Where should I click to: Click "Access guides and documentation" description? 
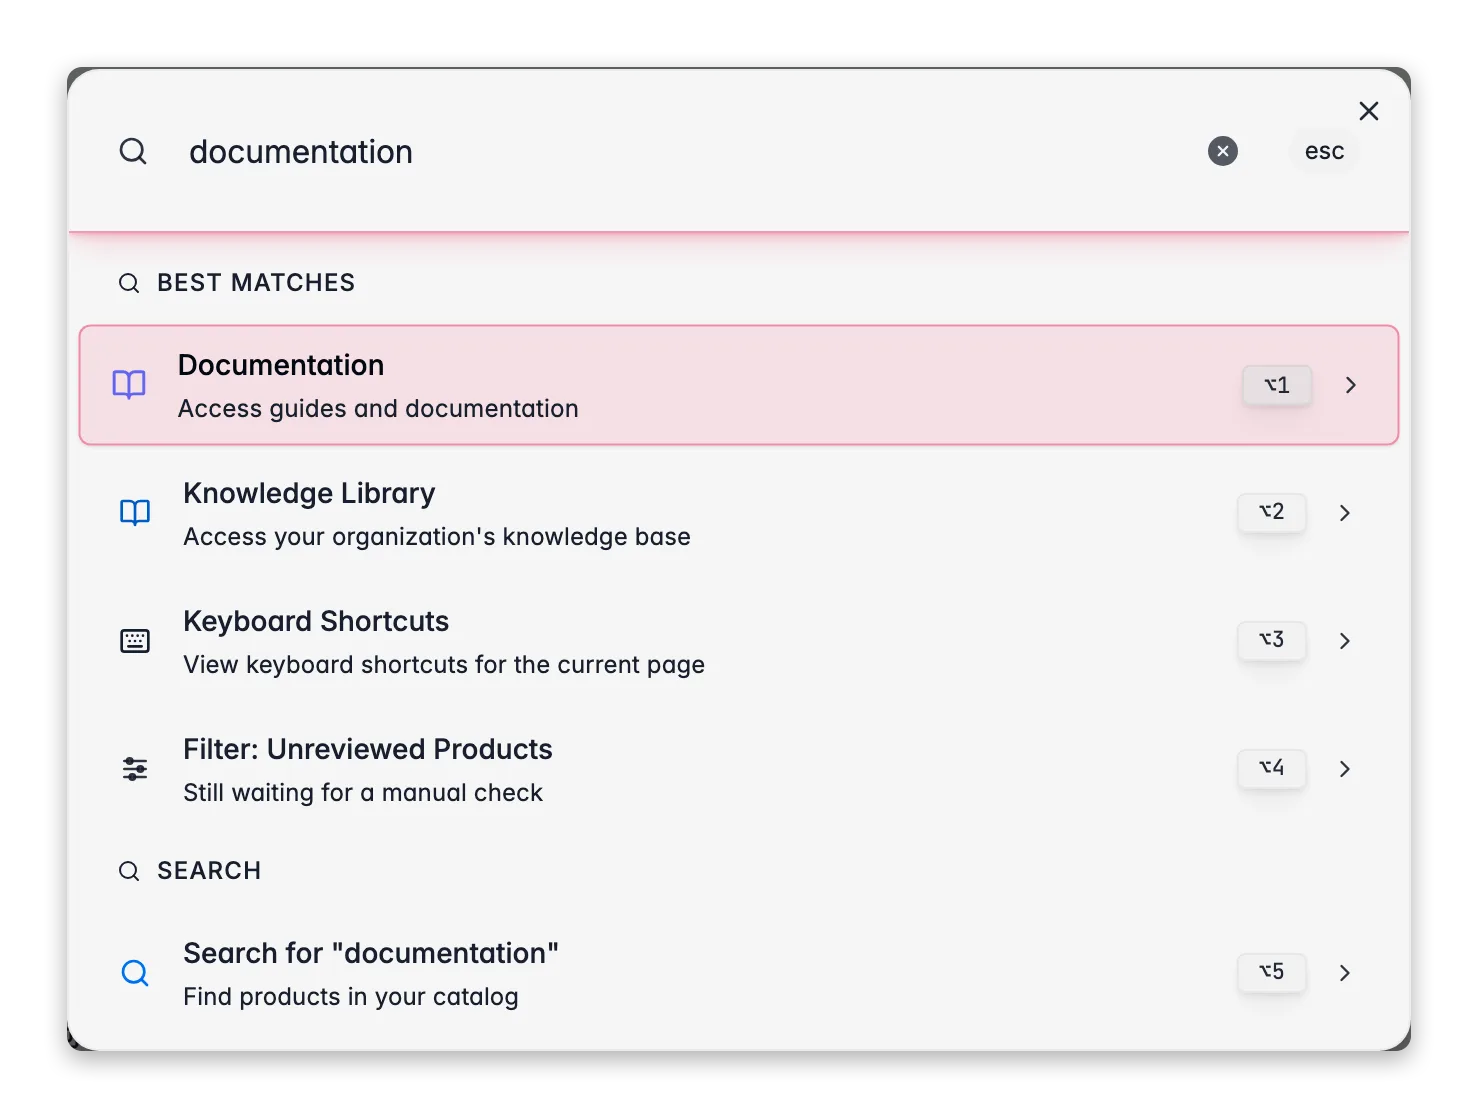pyautogui.click(x=378, y=409)
